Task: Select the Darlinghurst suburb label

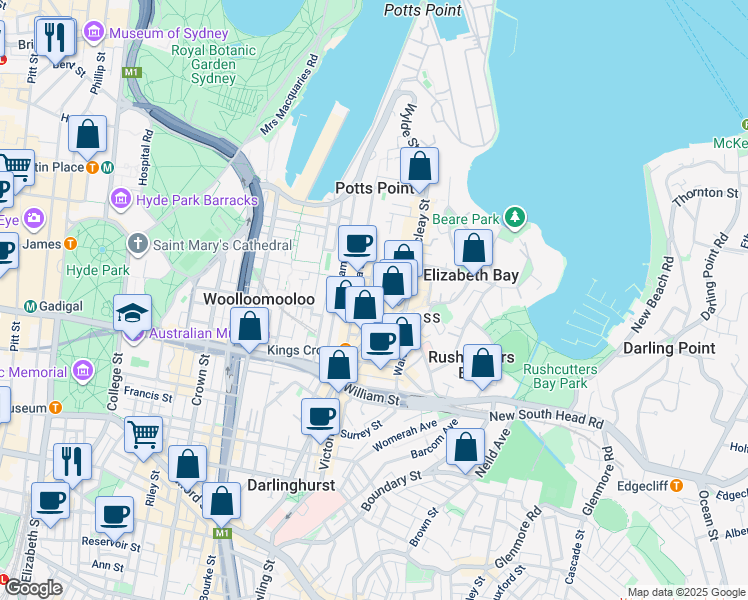Action: coord(291,486)
